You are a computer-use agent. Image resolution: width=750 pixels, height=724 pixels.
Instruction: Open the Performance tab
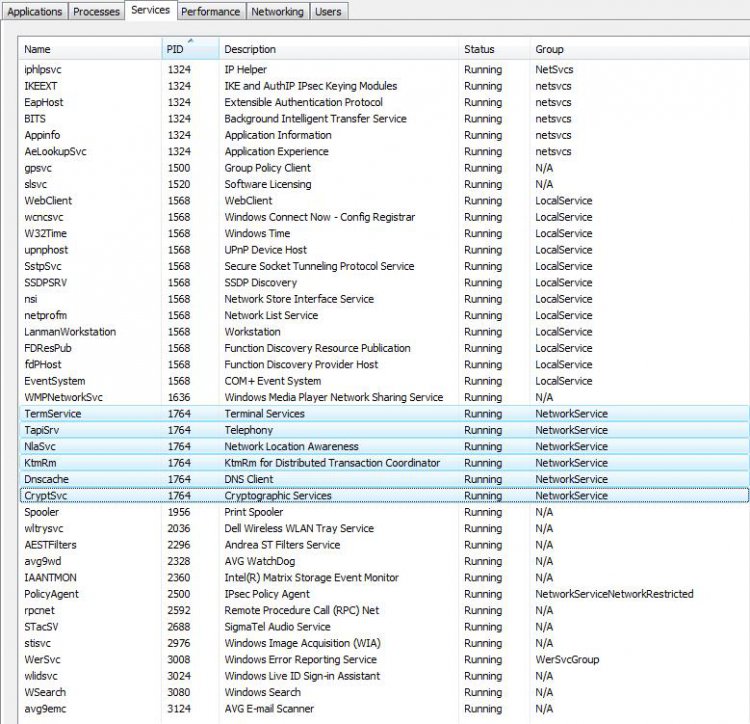(210, 11)
